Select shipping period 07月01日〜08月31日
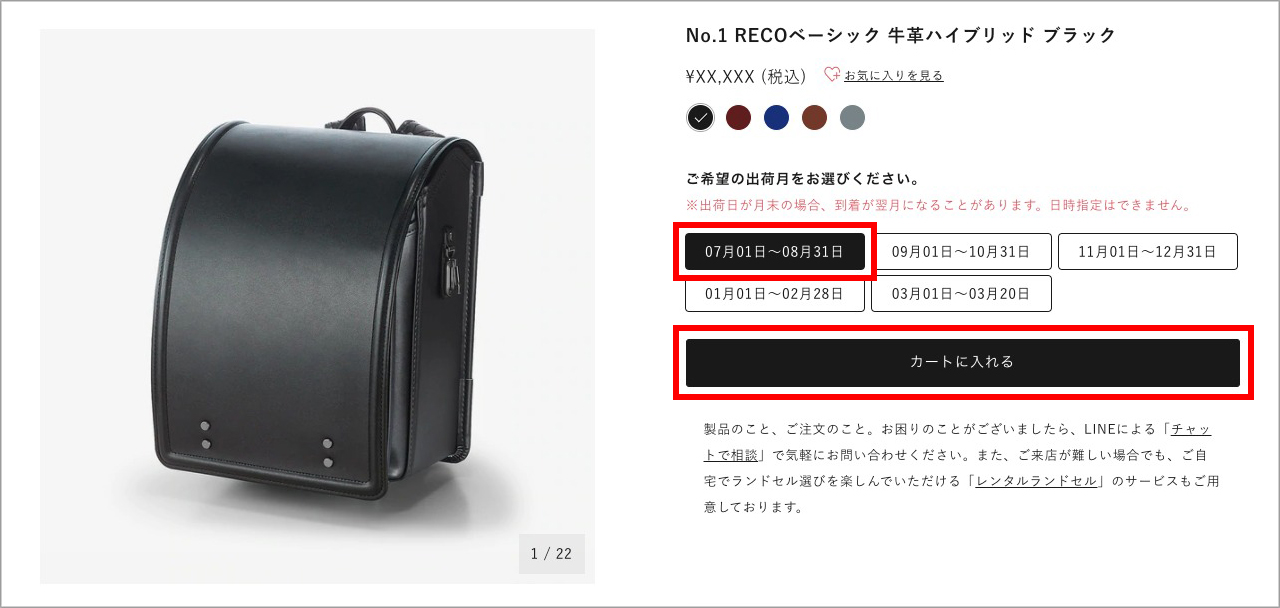 tap(775, 252)
